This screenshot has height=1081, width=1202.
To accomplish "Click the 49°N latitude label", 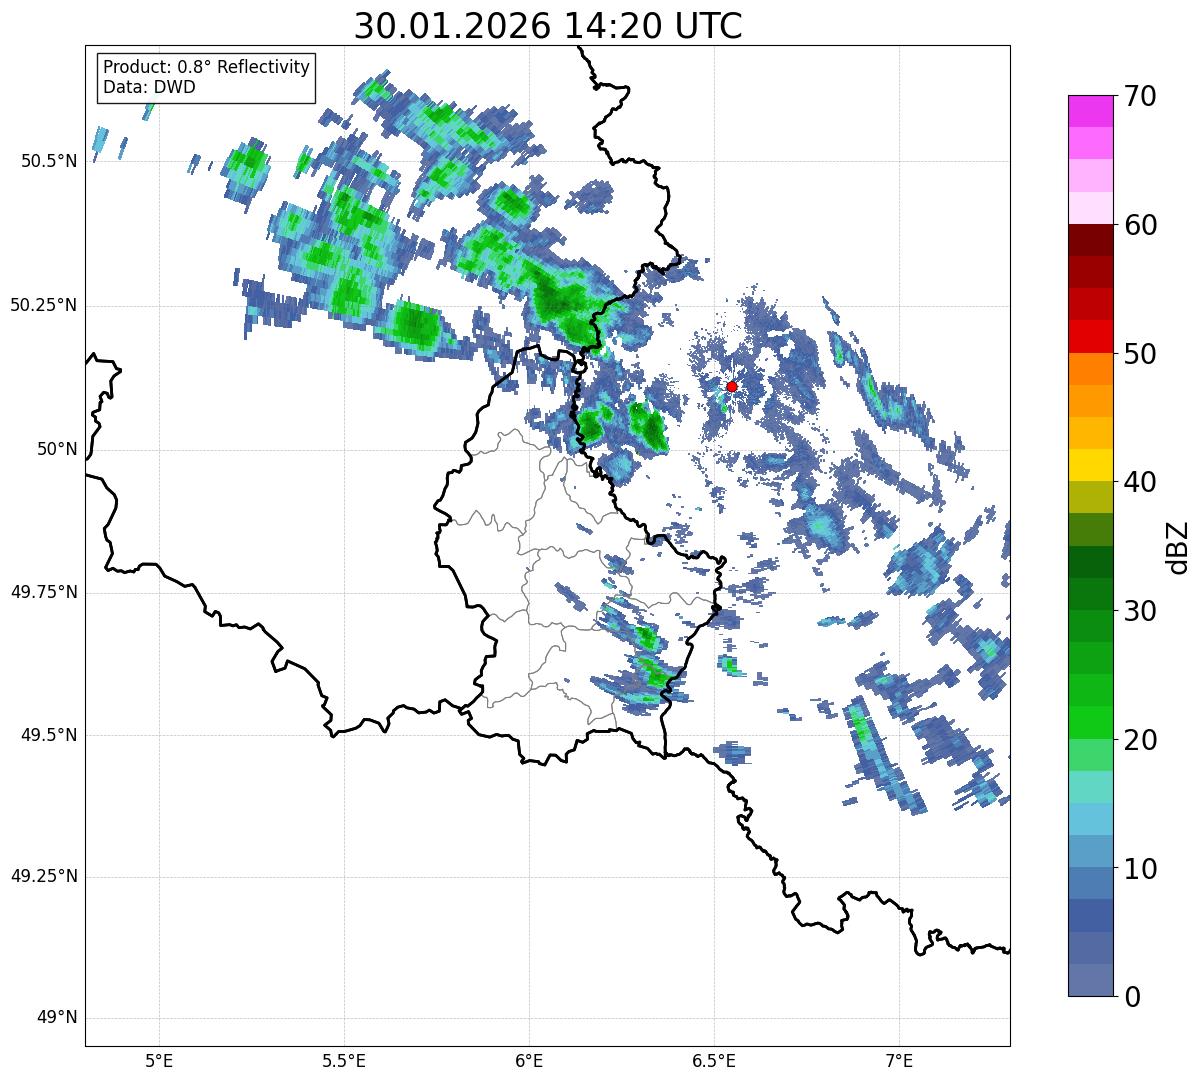I will coord(57,1018).
